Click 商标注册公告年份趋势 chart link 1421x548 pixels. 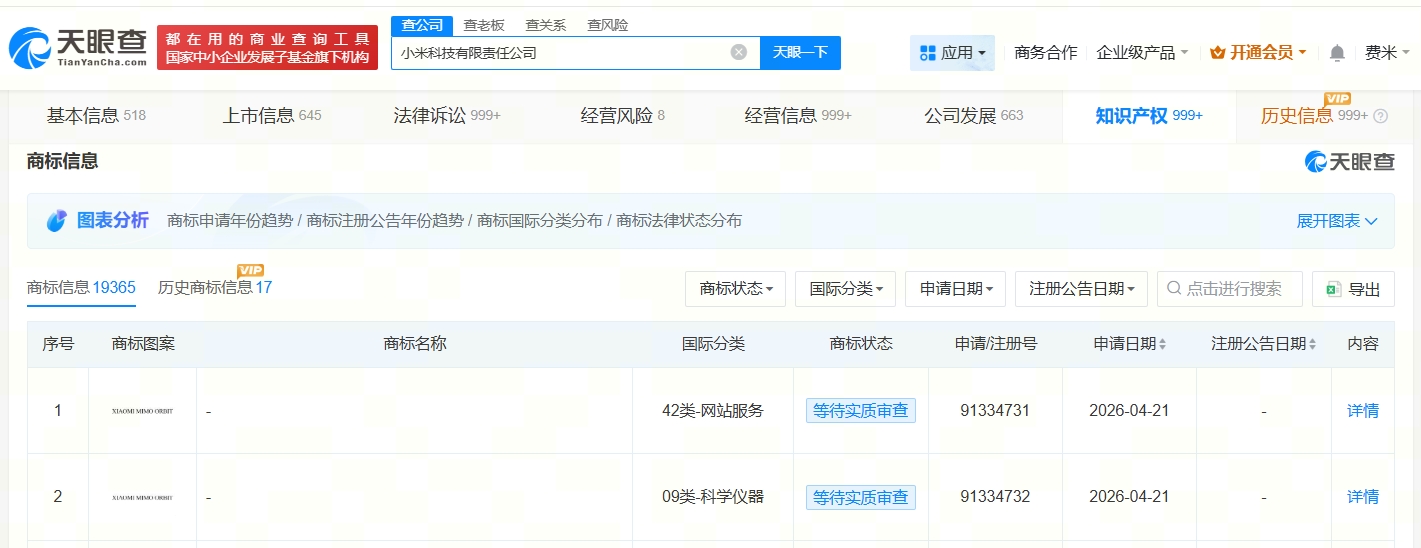pyautogui.click(x=385, y=221)
